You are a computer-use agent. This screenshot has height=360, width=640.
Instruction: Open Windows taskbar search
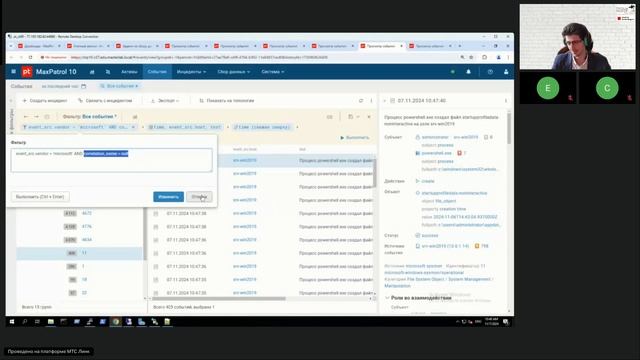coord(24,322)
